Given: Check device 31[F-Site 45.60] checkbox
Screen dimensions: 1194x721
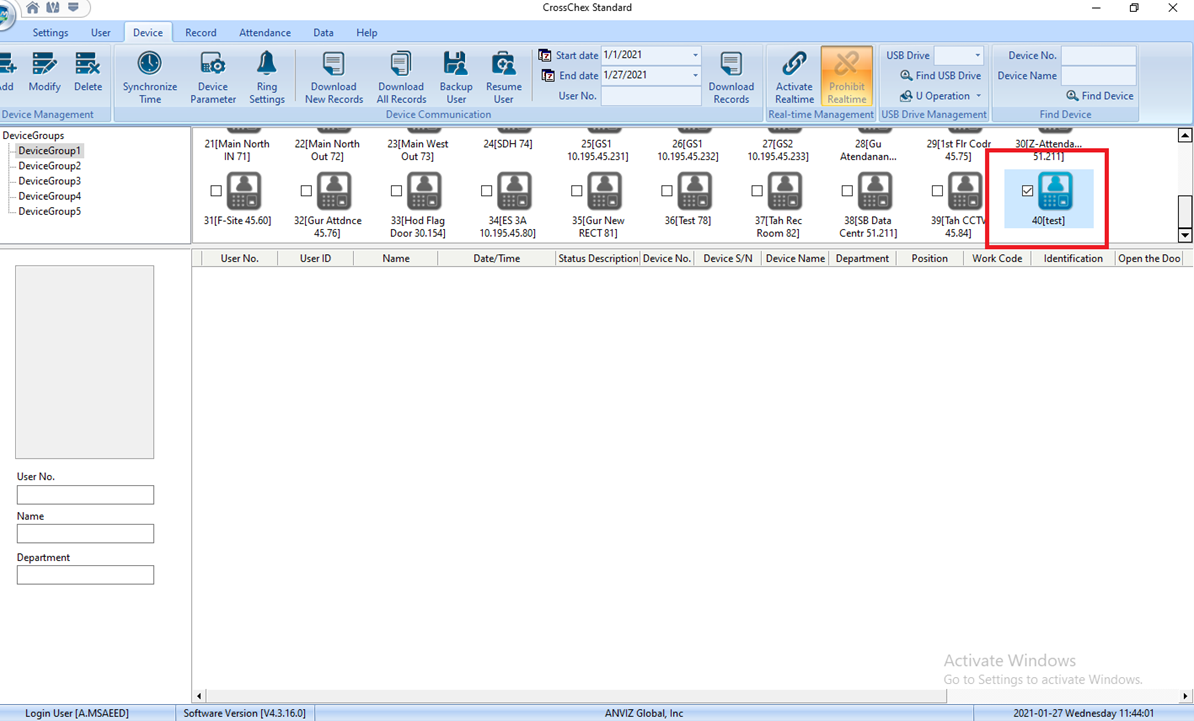Looking at the screenshot, I should (216, 191).
